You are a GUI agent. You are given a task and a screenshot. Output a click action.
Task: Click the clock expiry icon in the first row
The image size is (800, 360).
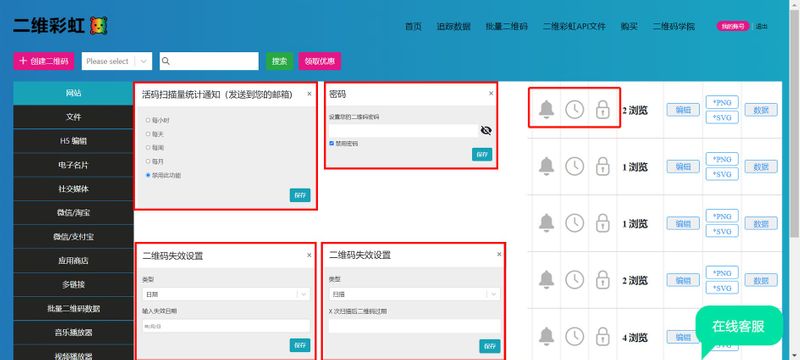[574, 109]
